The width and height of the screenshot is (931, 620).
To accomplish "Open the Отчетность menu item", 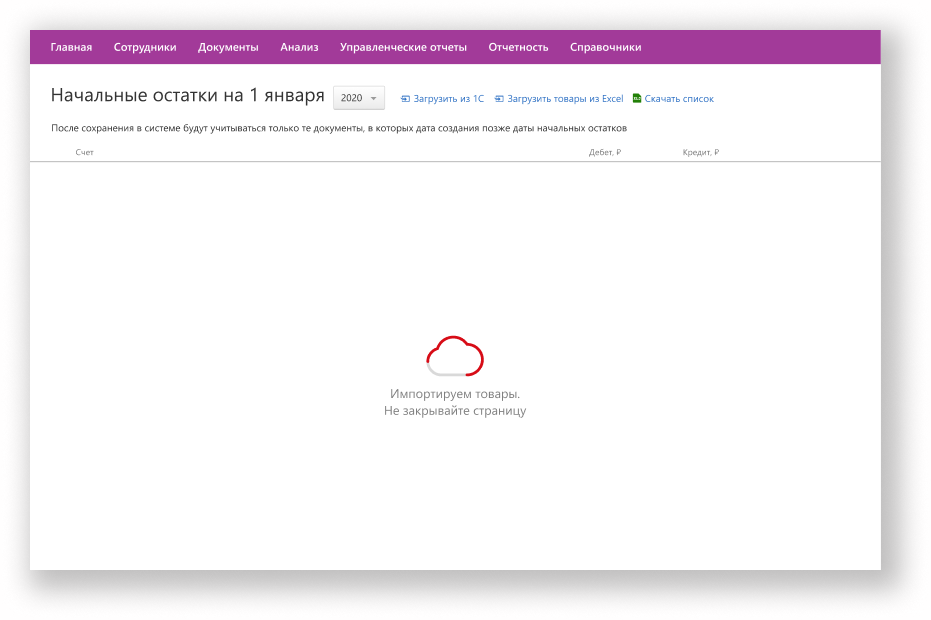I will (518, 48).
